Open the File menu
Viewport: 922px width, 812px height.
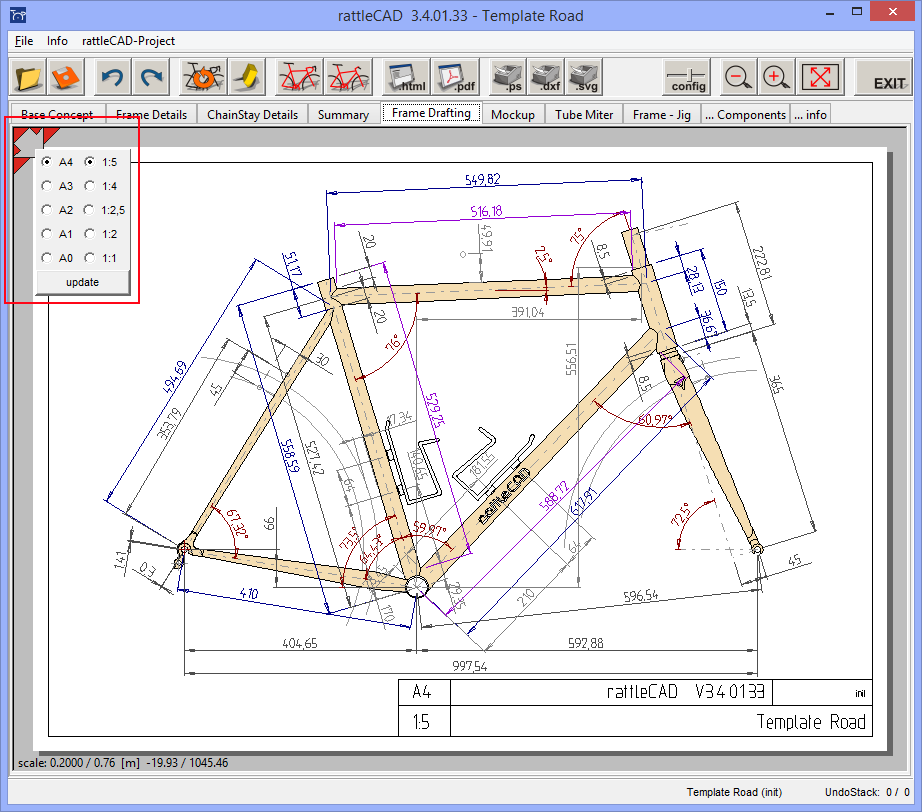[24, 41]
